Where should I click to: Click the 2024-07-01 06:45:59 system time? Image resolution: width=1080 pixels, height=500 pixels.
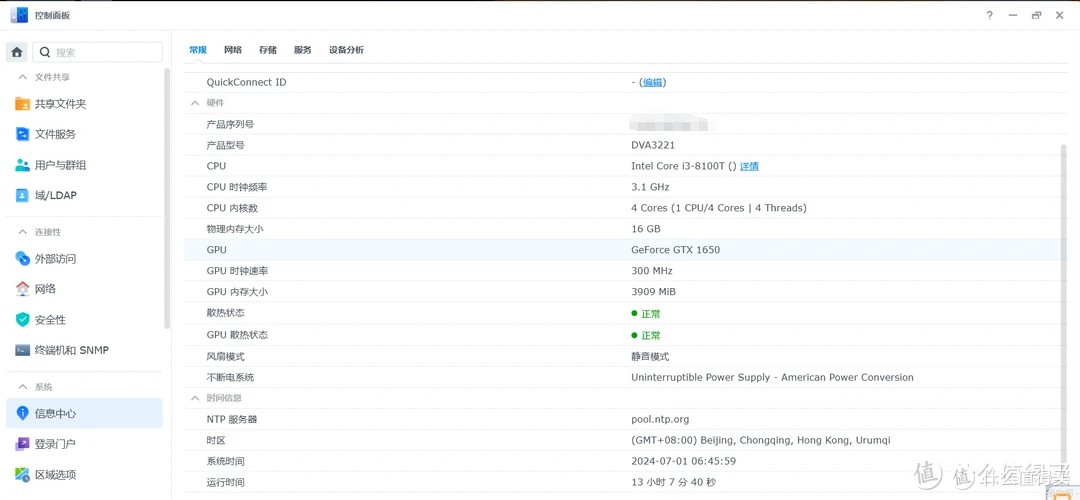683,461
